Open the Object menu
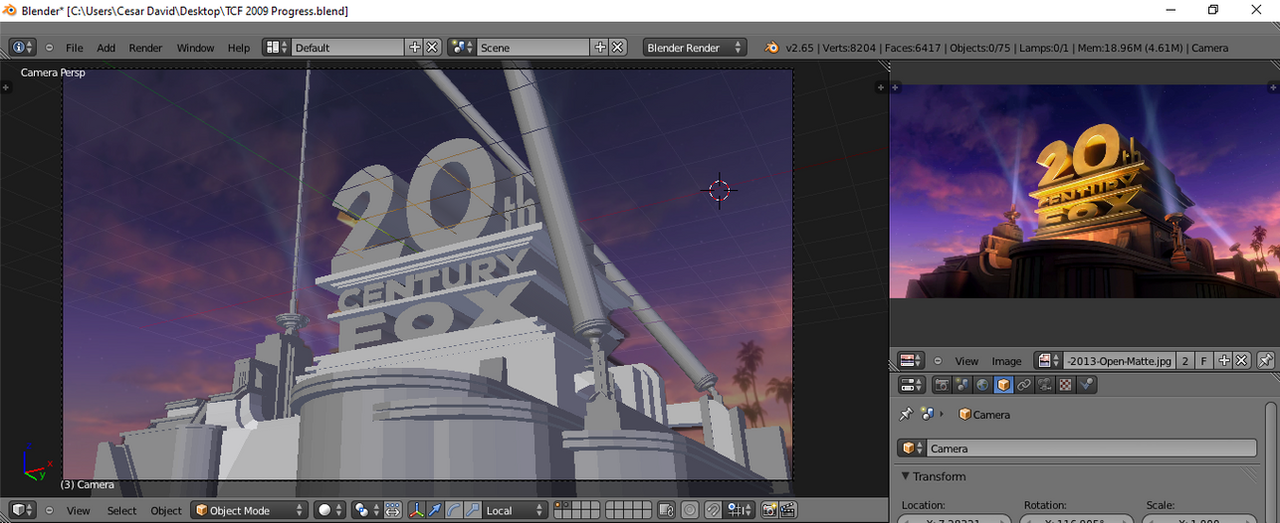 tap(166, 510)
